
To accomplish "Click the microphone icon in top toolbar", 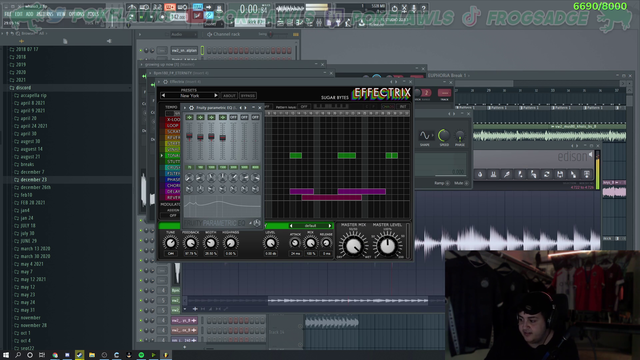I will 414,8.
